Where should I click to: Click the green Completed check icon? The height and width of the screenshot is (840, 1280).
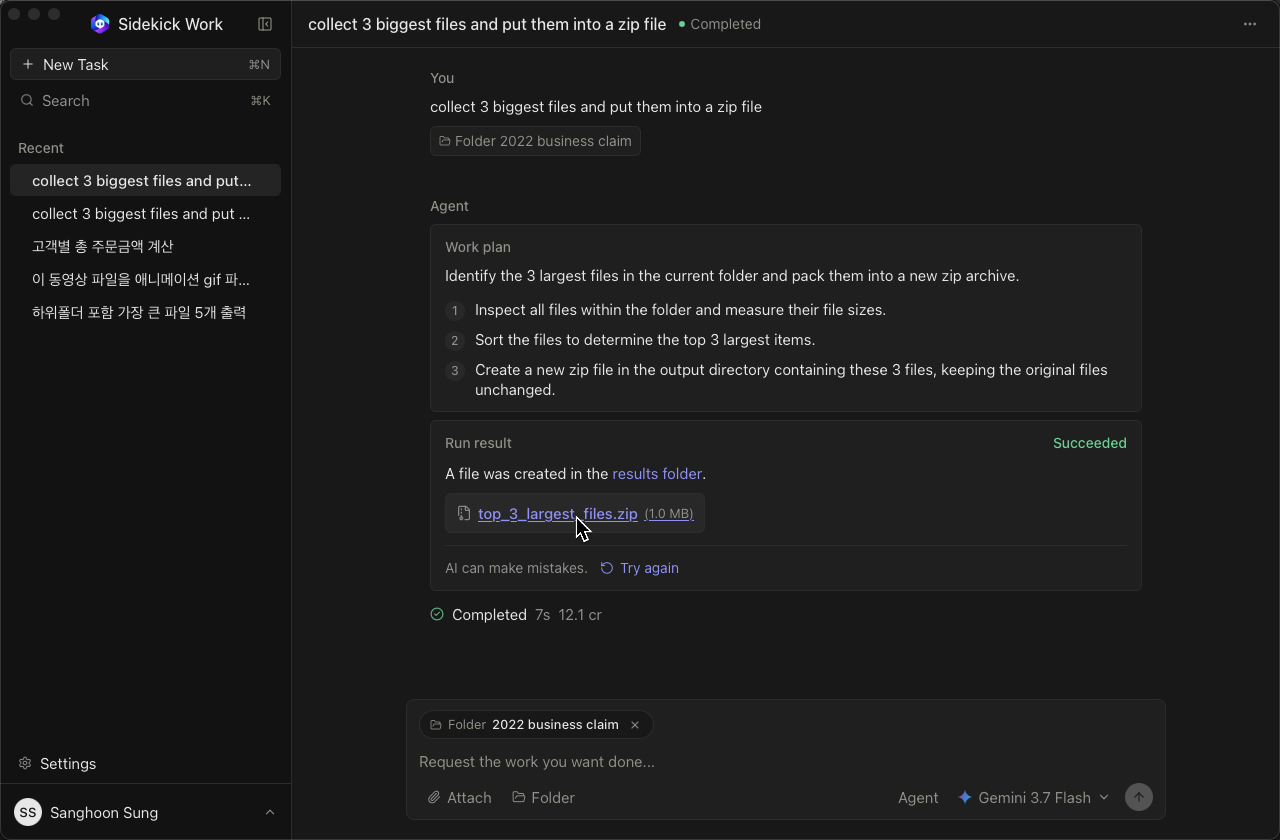pyautogui.click(x=437, y=614)
